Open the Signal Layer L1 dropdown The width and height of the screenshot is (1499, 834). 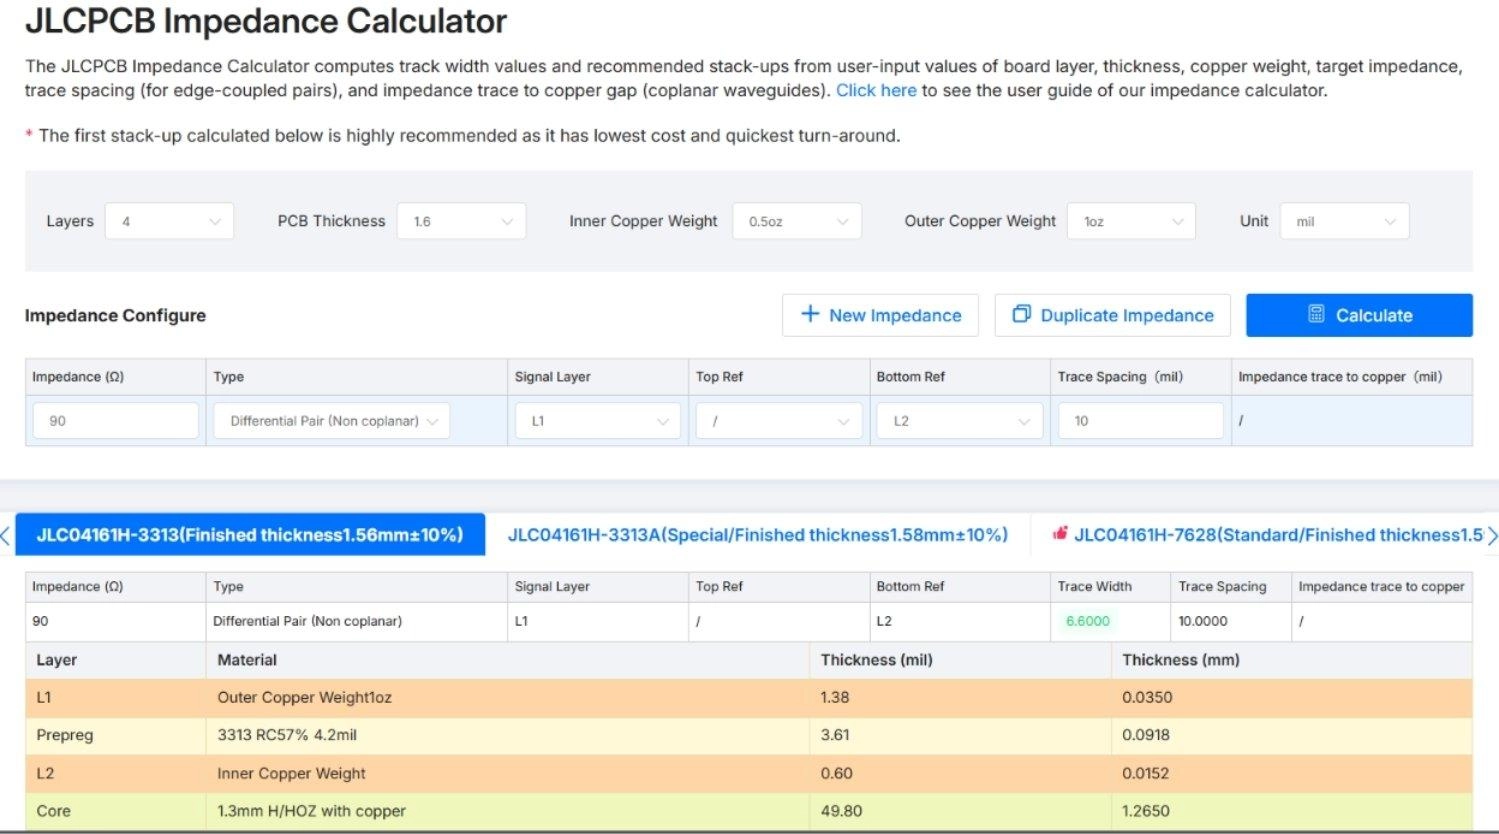597,421
